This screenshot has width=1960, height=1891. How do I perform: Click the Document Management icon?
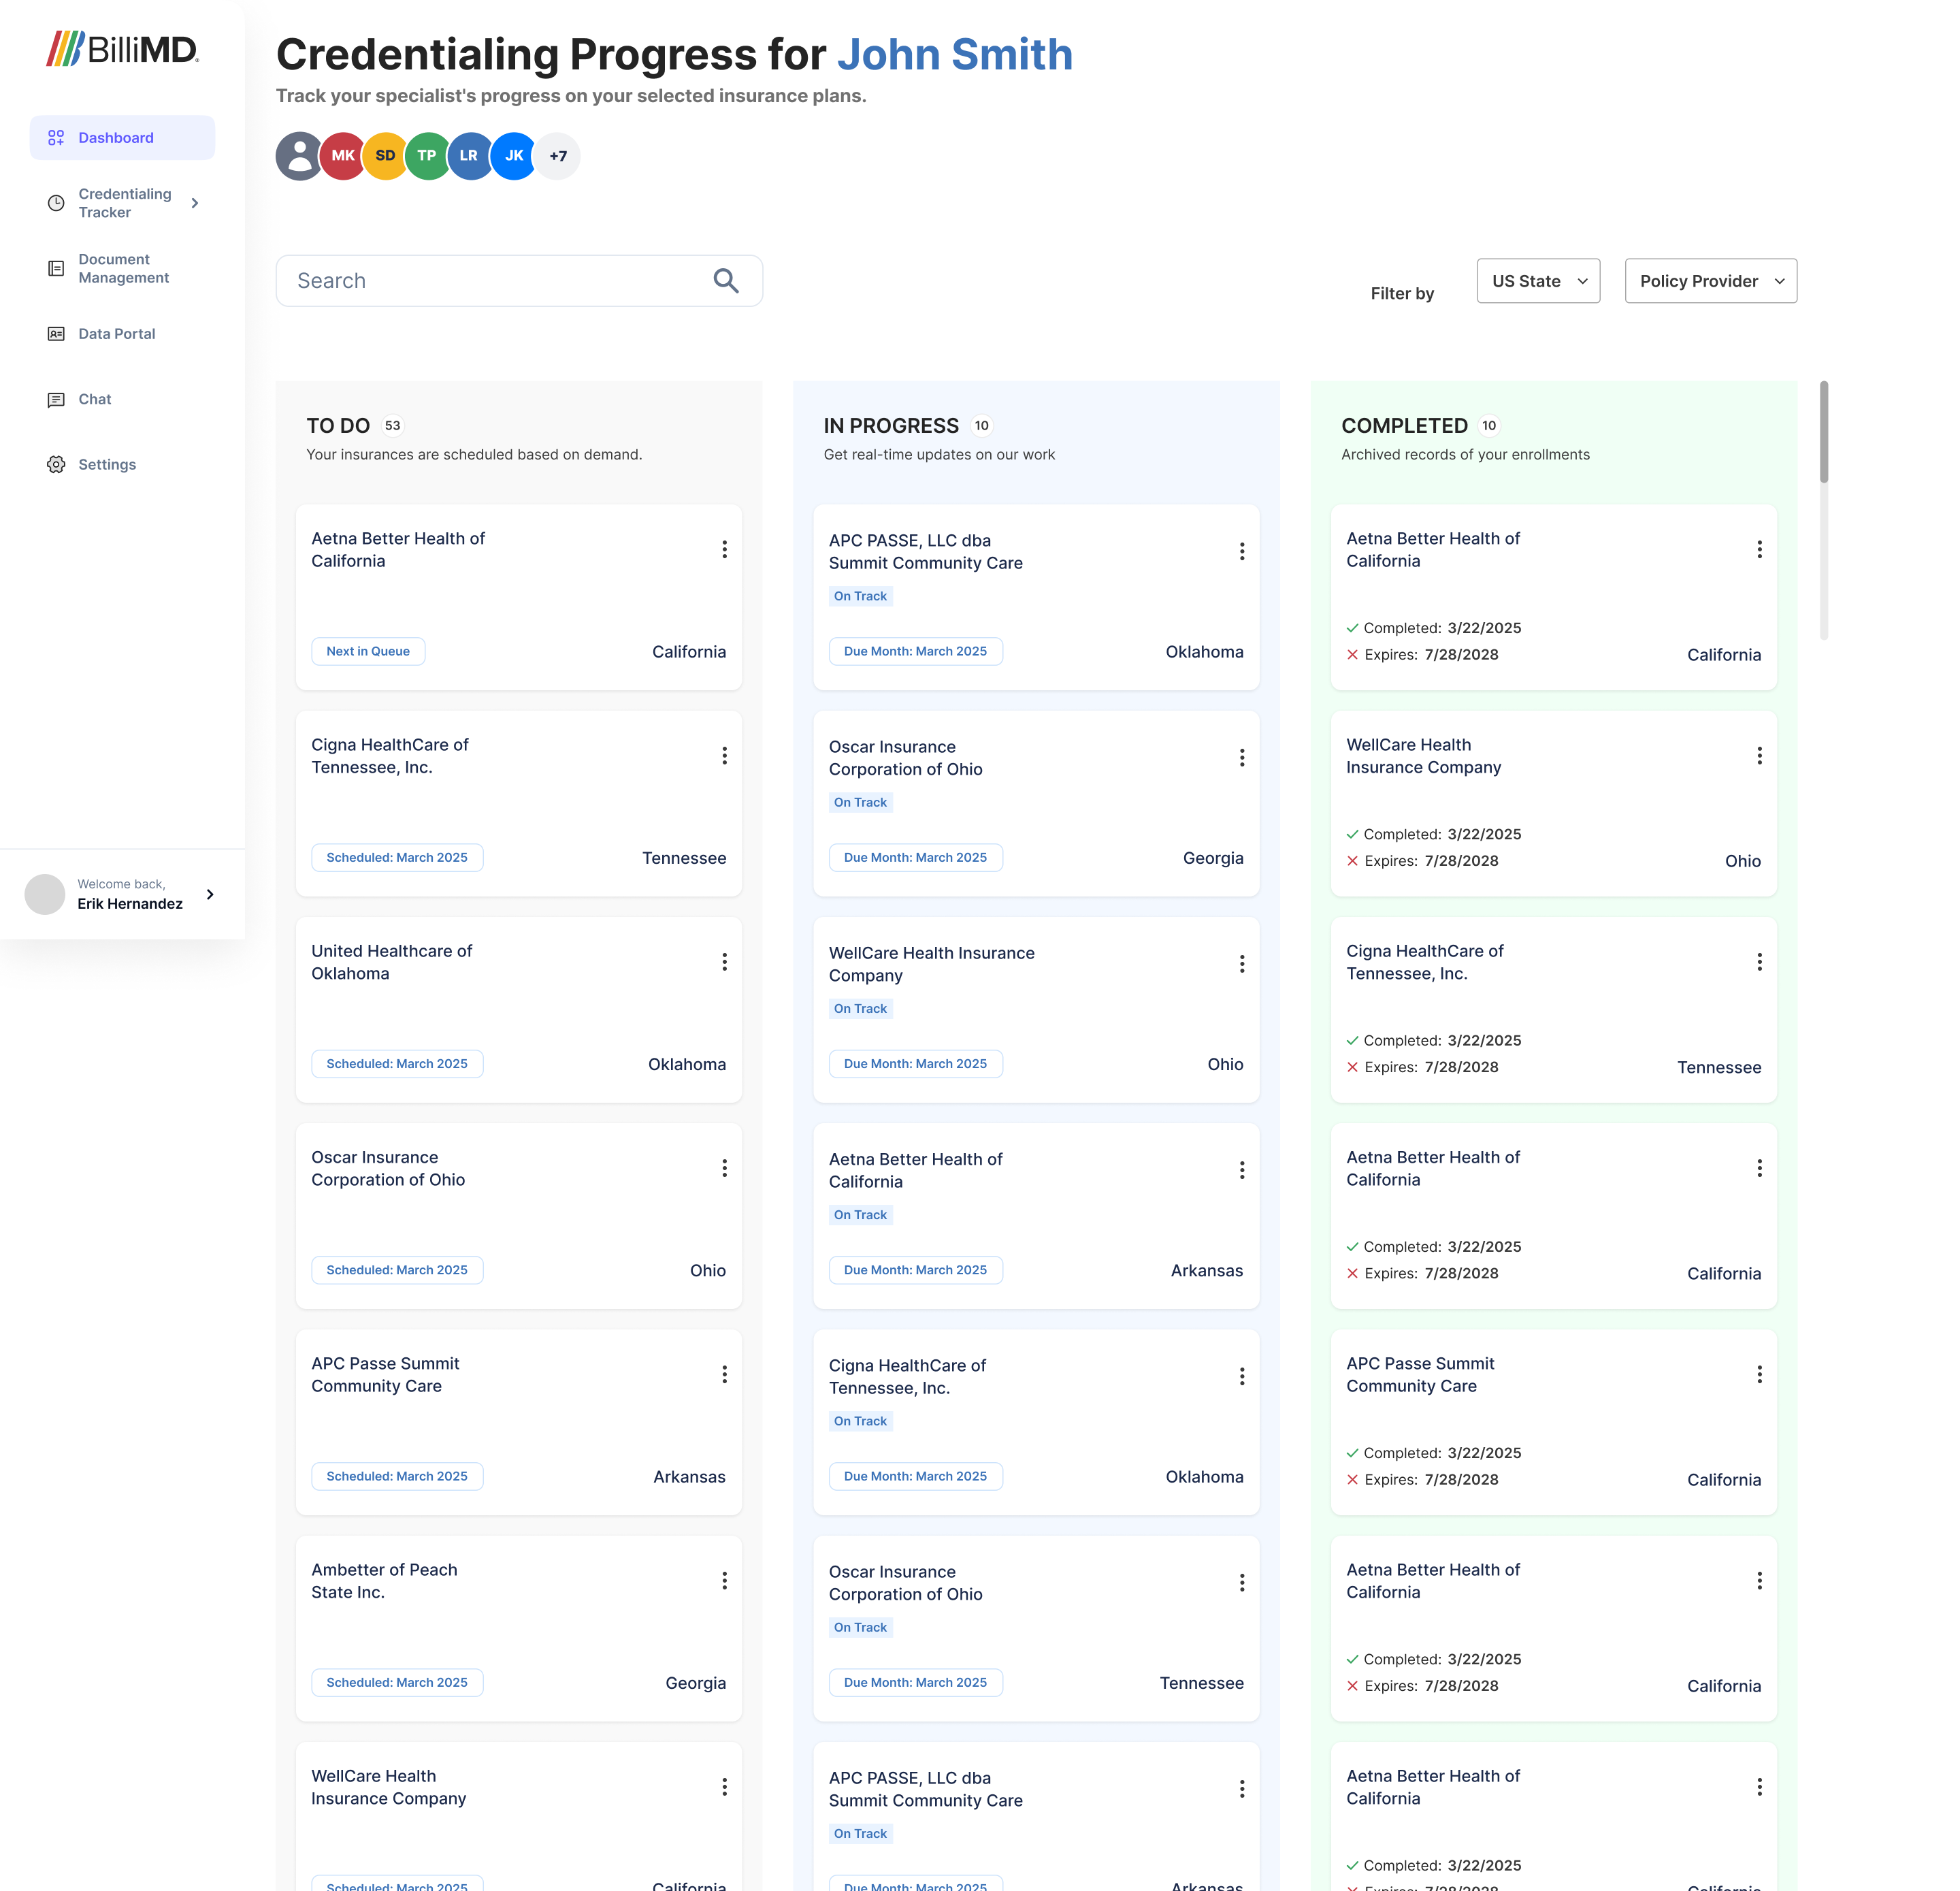coord(56,269)
